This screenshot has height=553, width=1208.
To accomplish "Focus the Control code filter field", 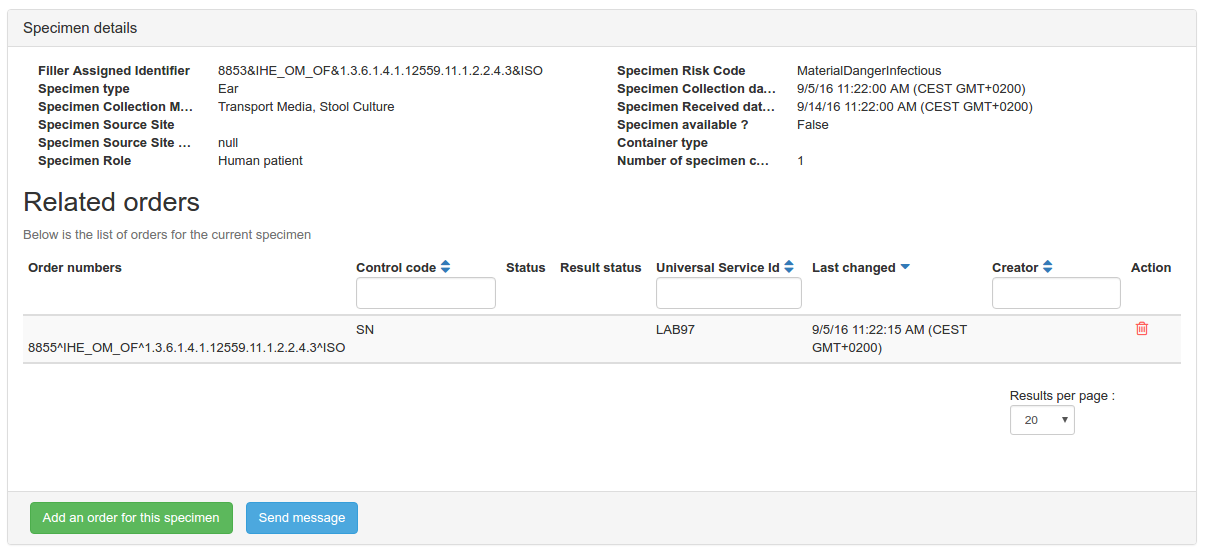I will click(x=426, y=293).
